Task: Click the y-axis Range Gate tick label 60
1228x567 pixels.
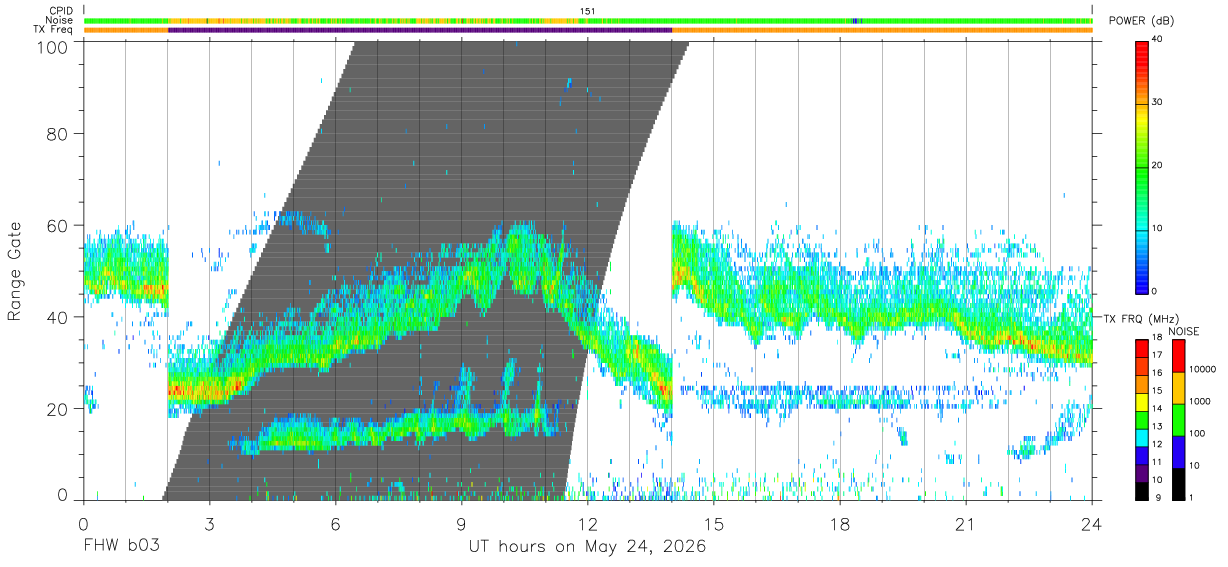Action: [58, 225]
